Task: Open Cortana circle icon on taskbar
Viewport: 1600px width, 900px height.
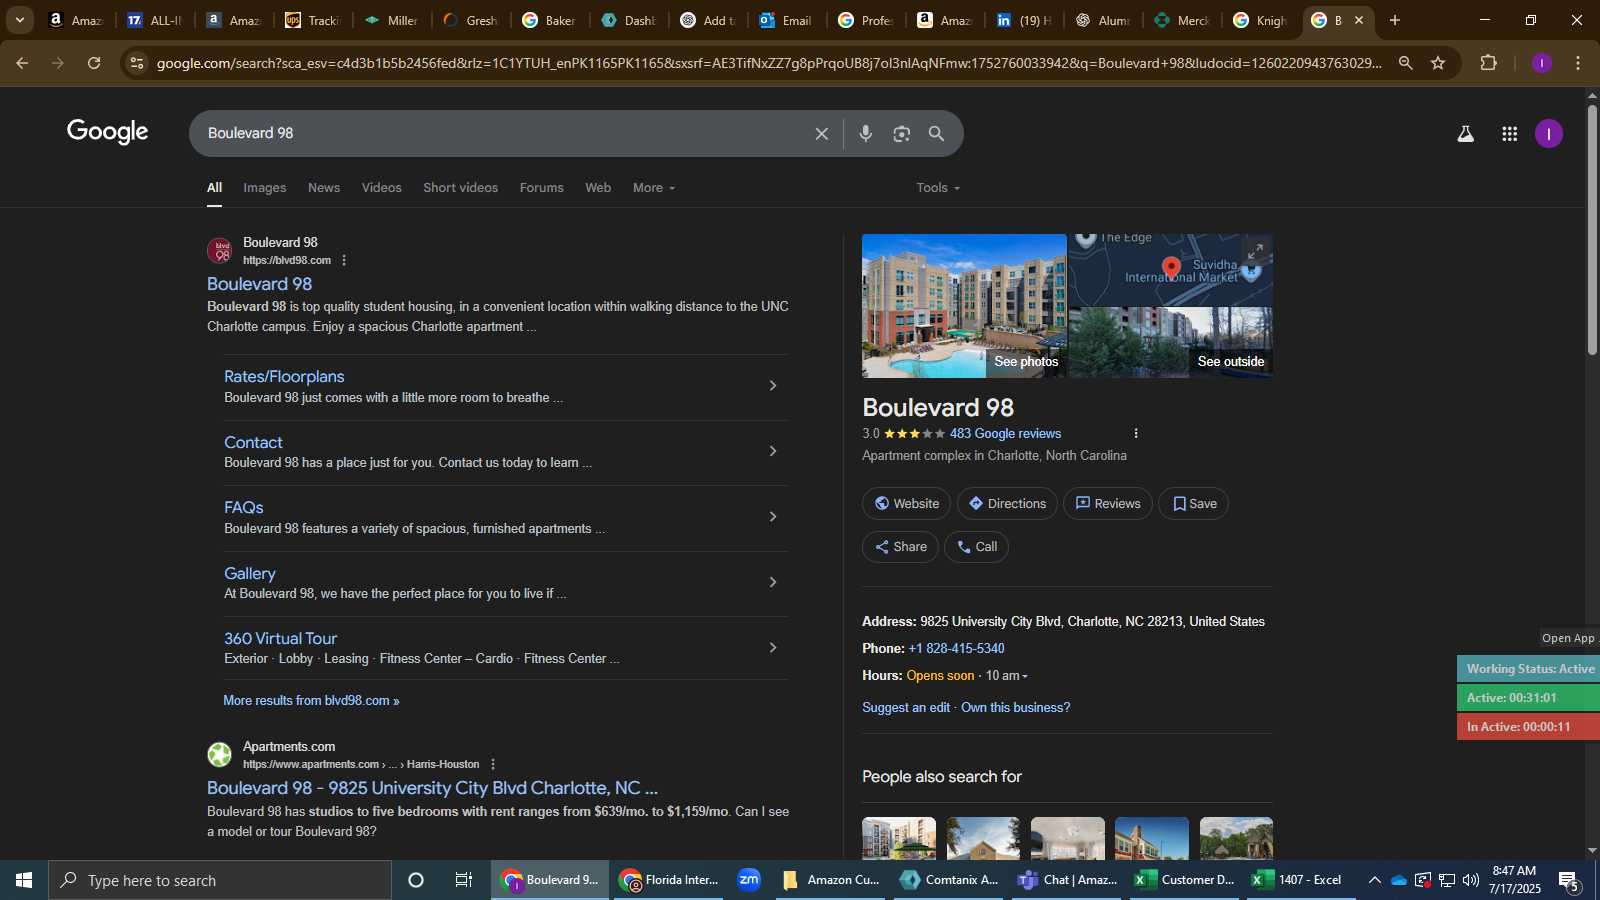Action: [x=416, y=880]
